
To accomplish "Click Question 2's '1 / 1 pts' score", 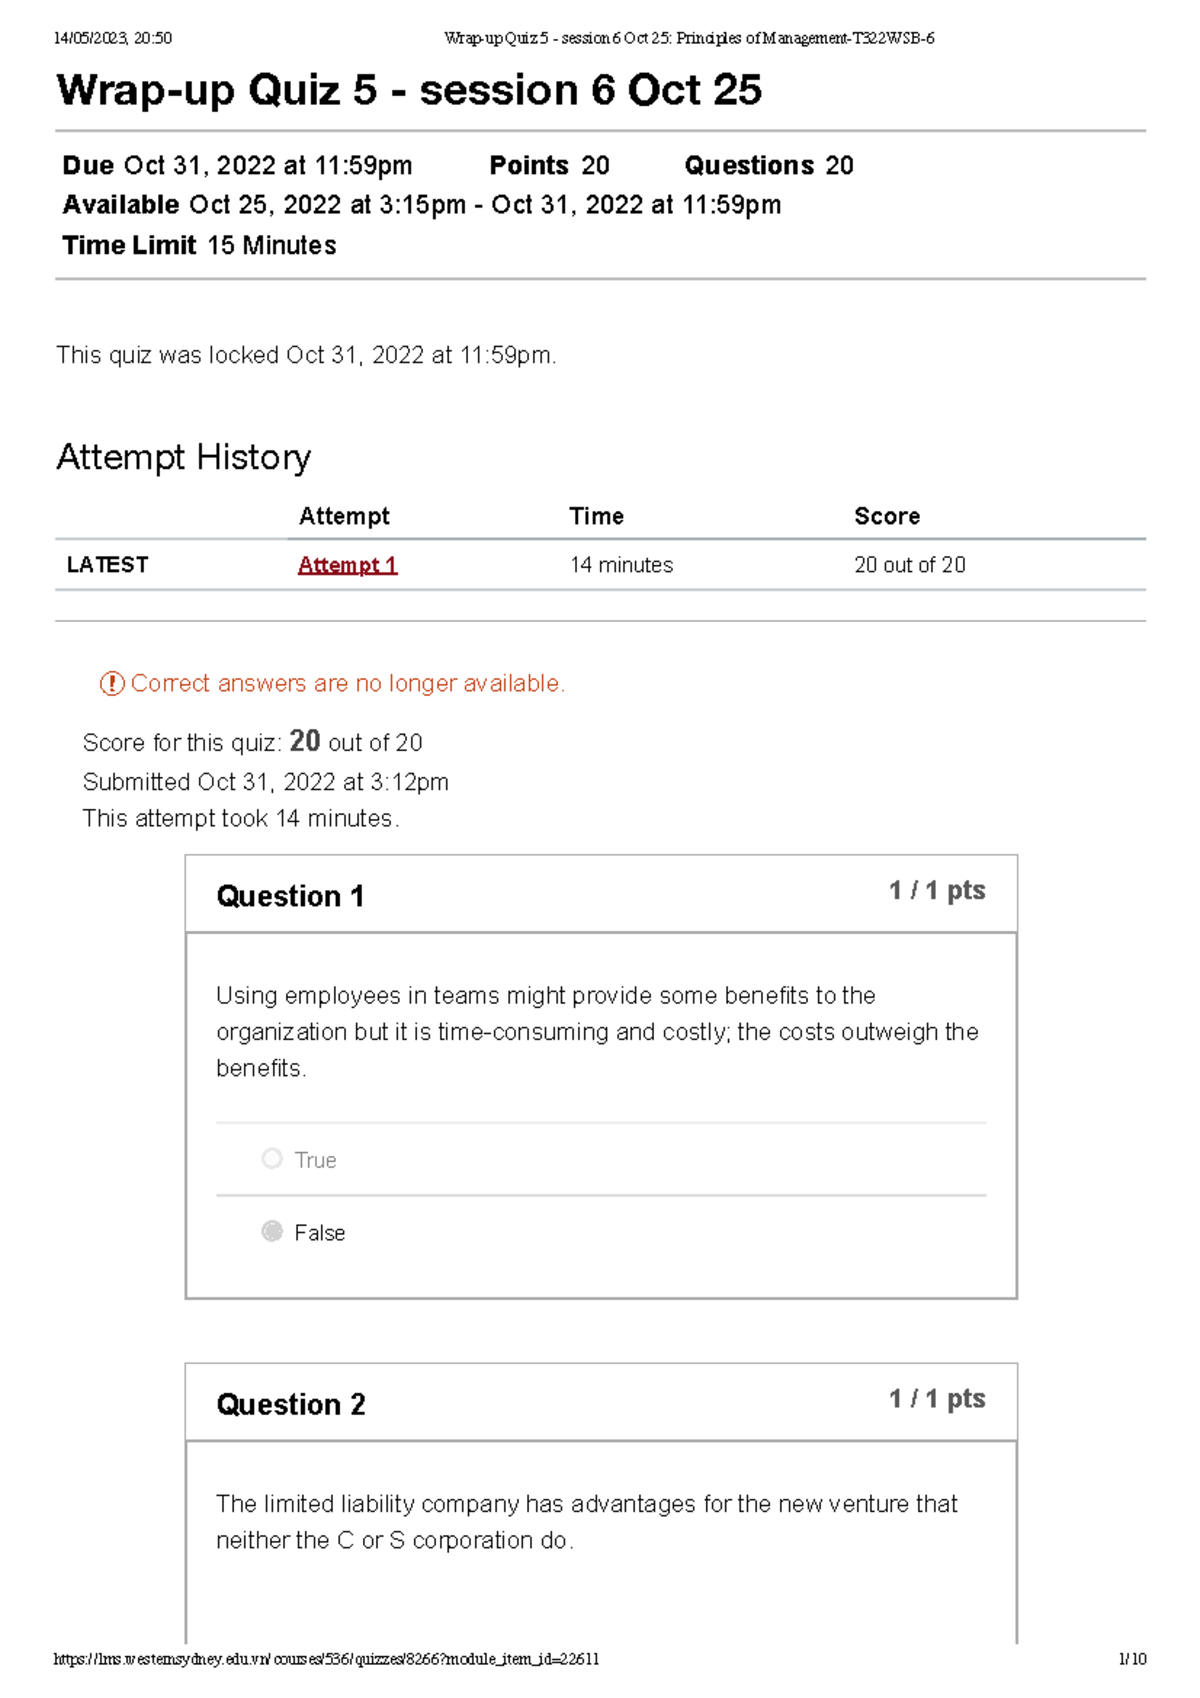I will pos(937,1398).
